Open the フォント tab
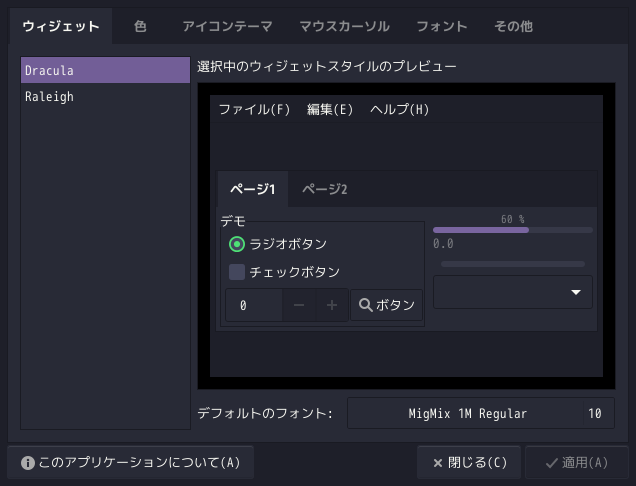The image size is (636, 486). pos(442,26)
